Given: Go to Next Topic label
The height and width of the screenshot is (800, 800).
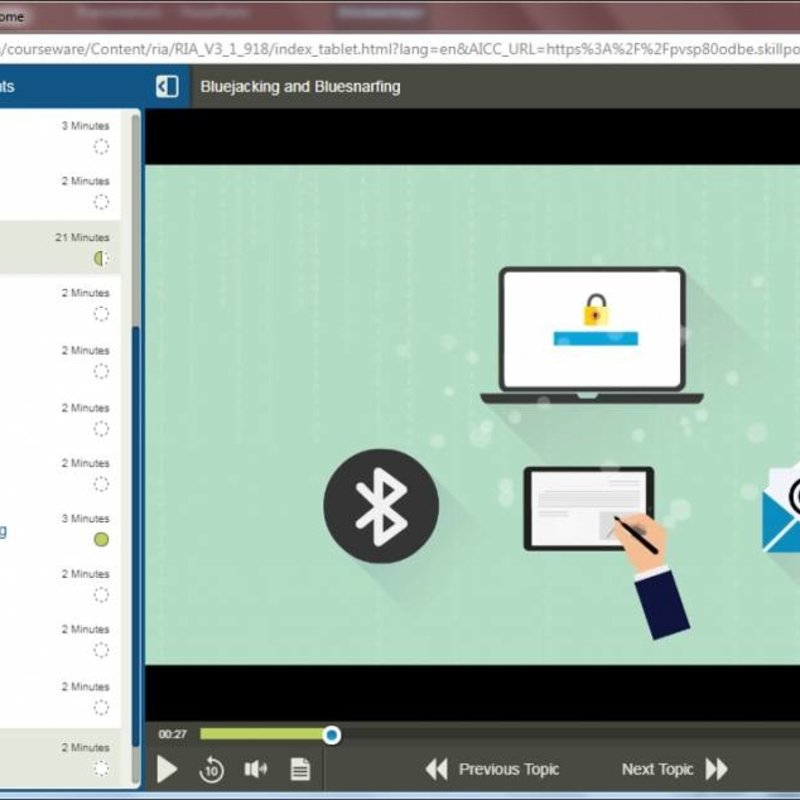Looking at the screenshot, I should [657, 769].
